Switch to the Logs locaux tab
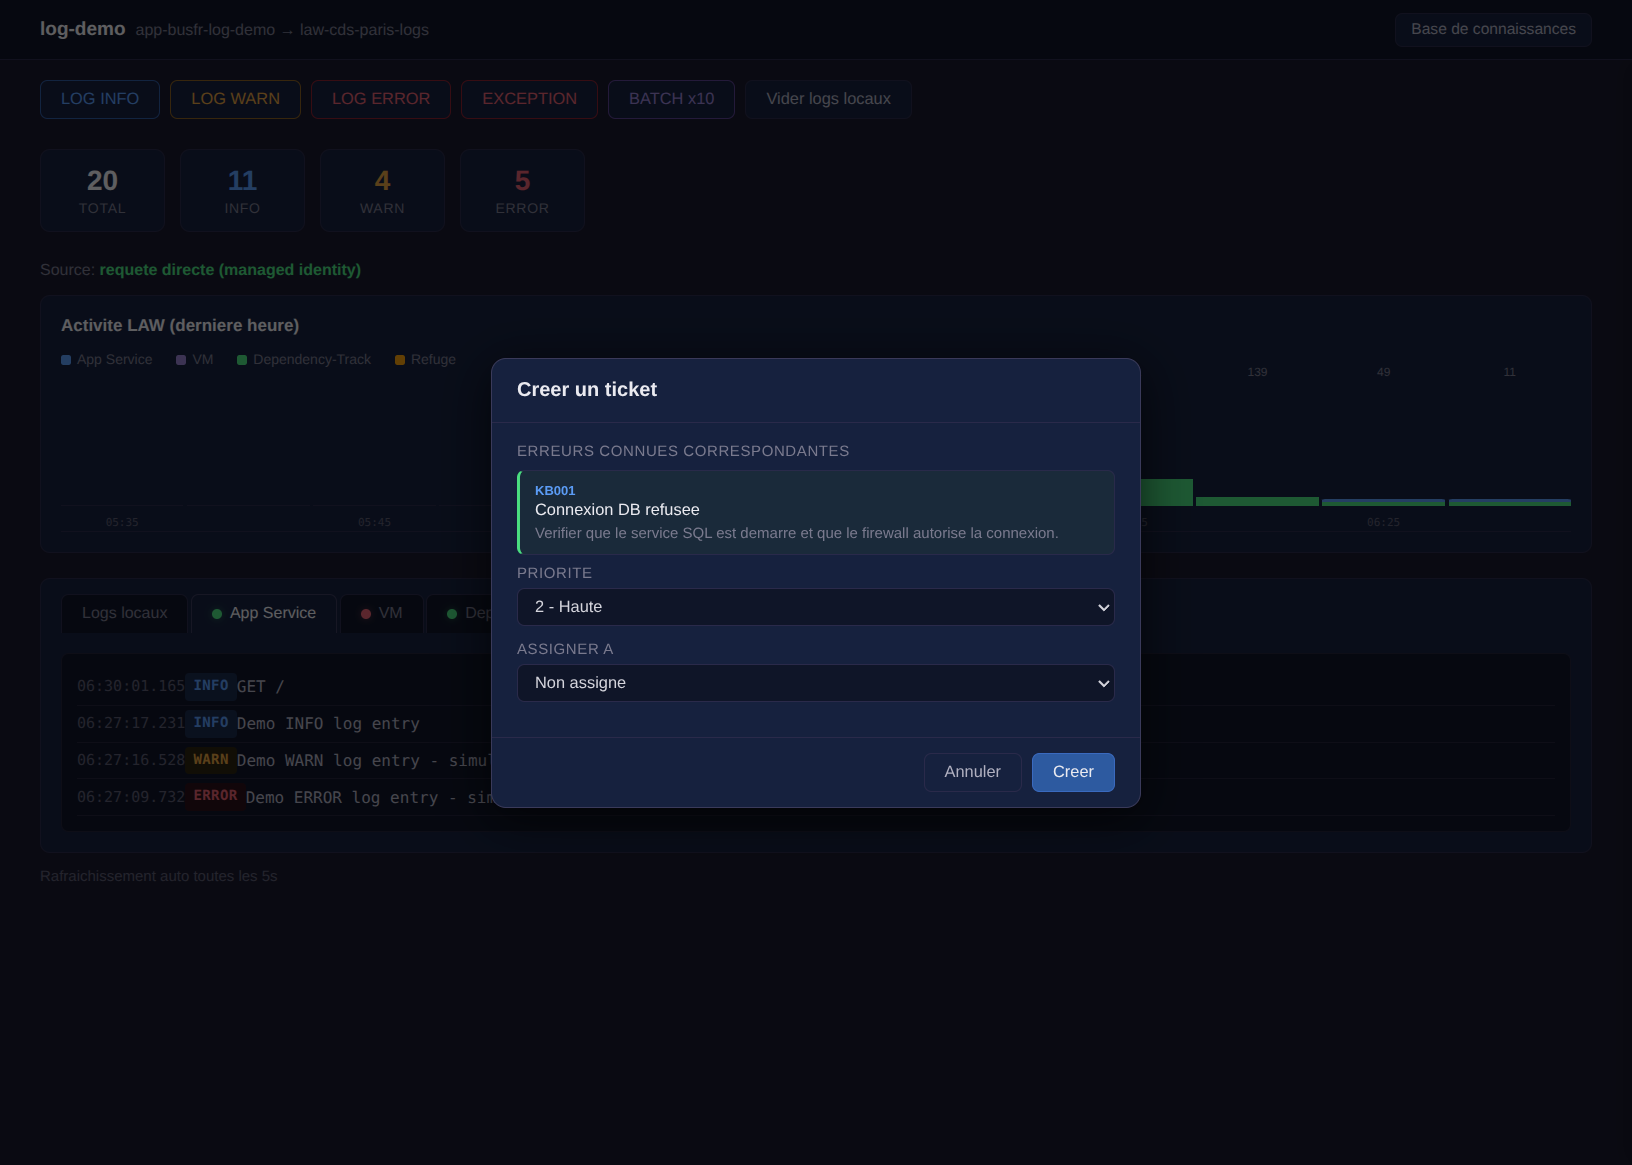Screen dimensions: 1632x1165 coord(124,613)
